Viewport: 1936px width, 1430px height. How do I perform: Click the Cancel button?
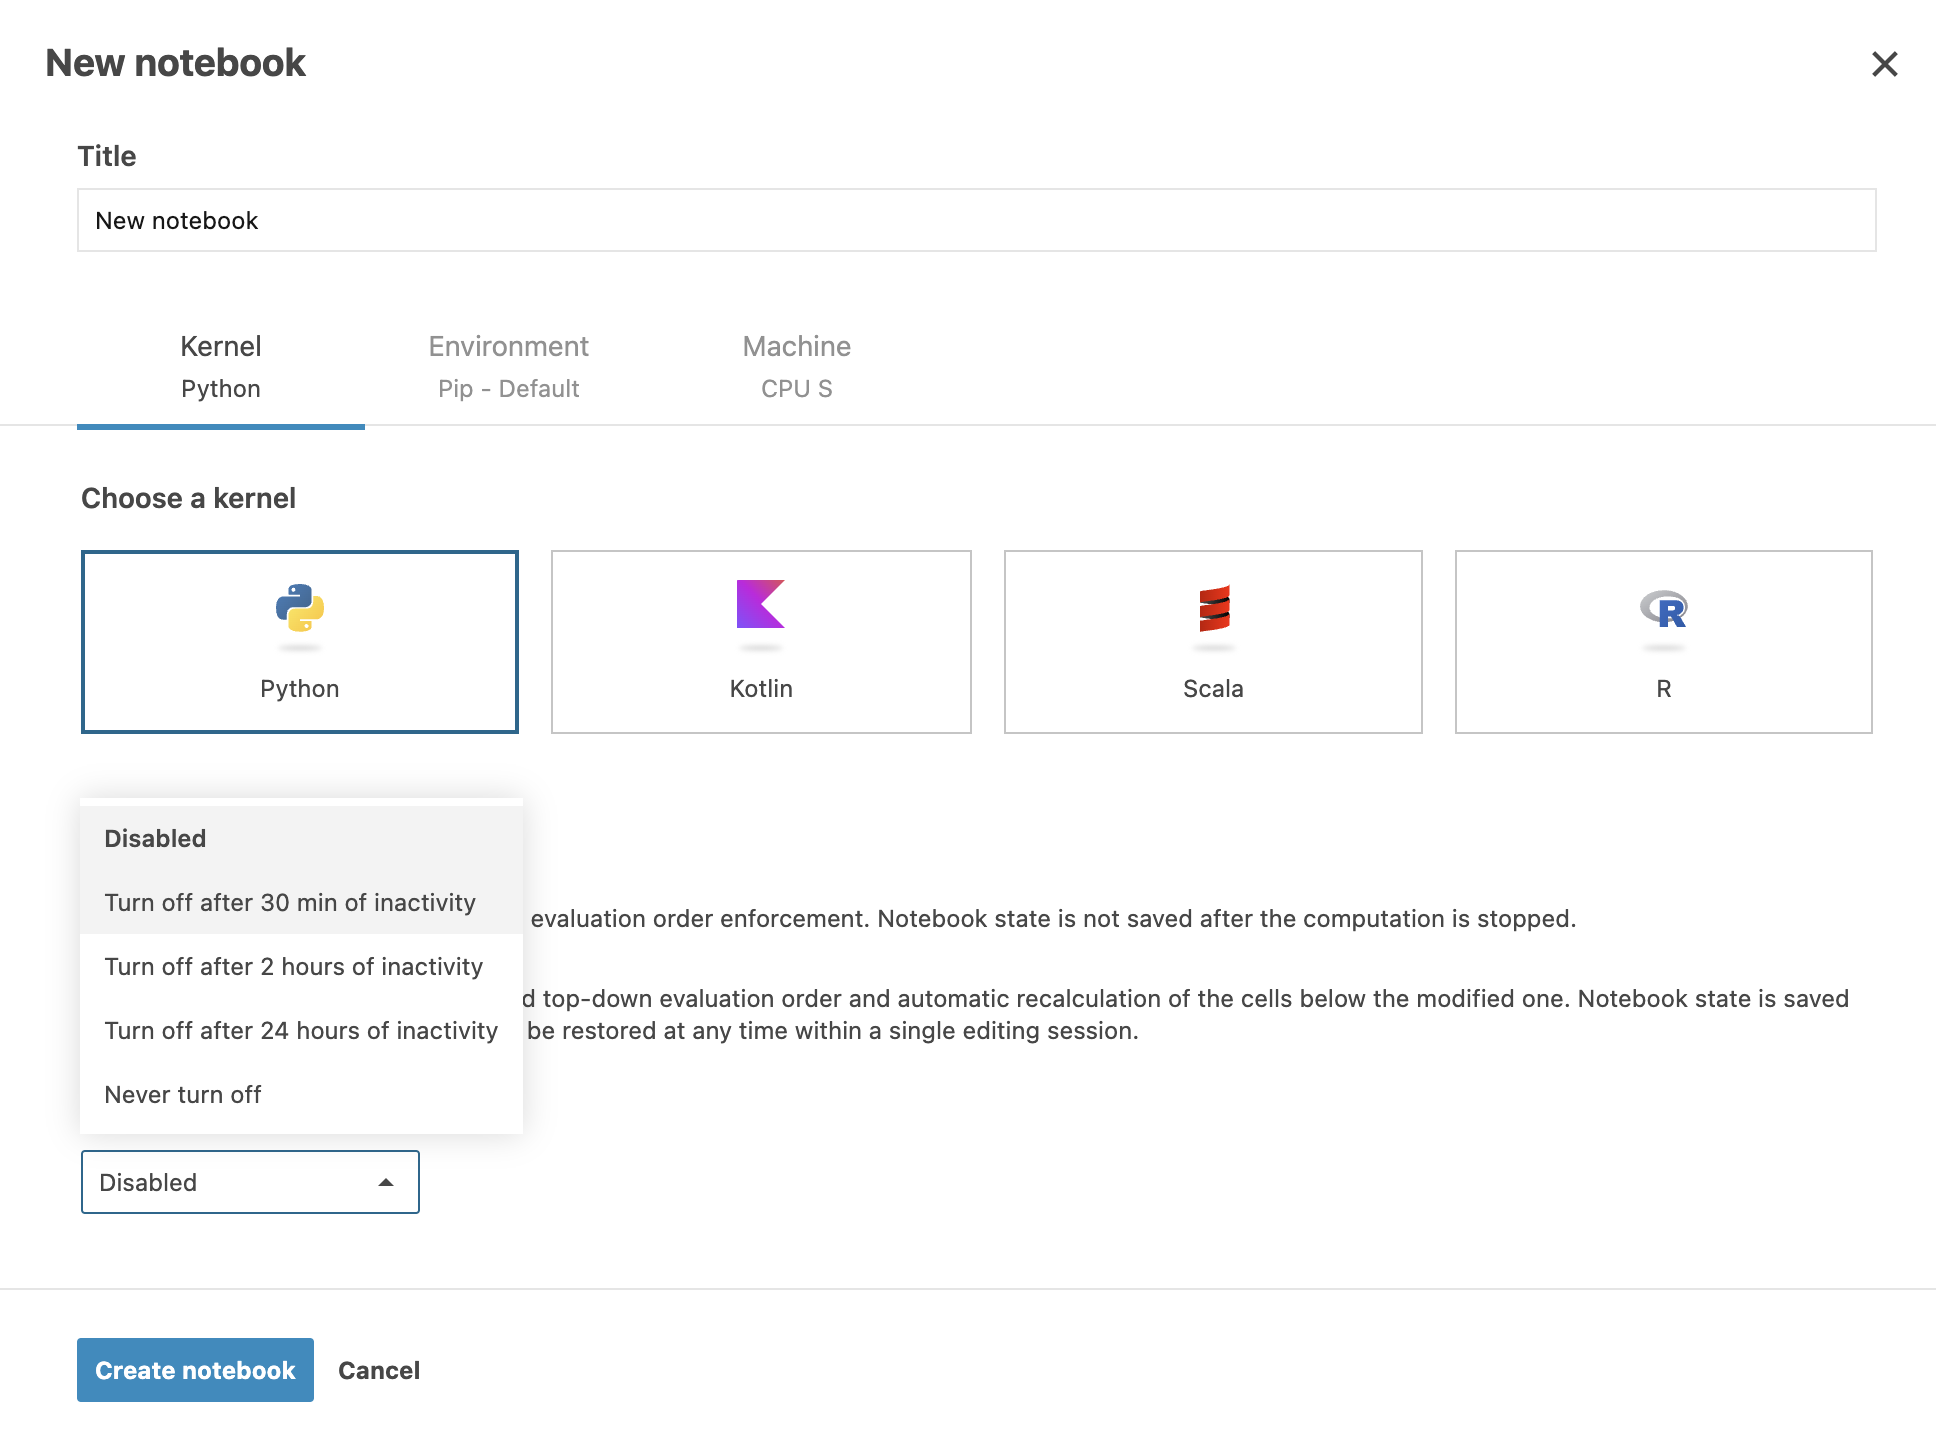(379, 1370)
